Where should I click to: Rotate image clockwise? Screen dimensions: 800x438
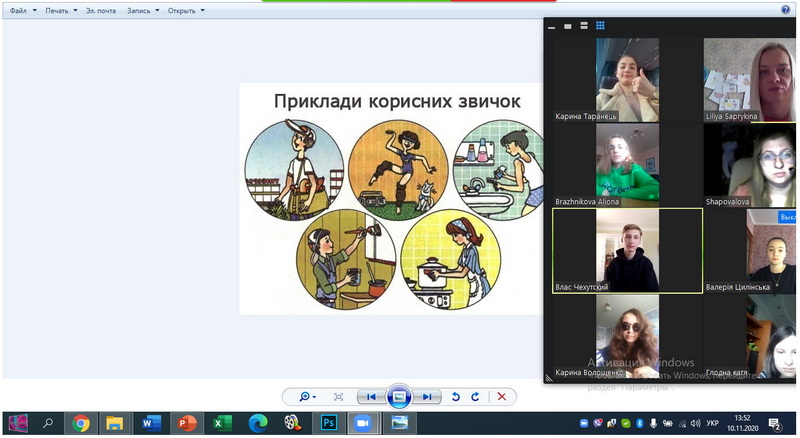(x=475, y=397)
